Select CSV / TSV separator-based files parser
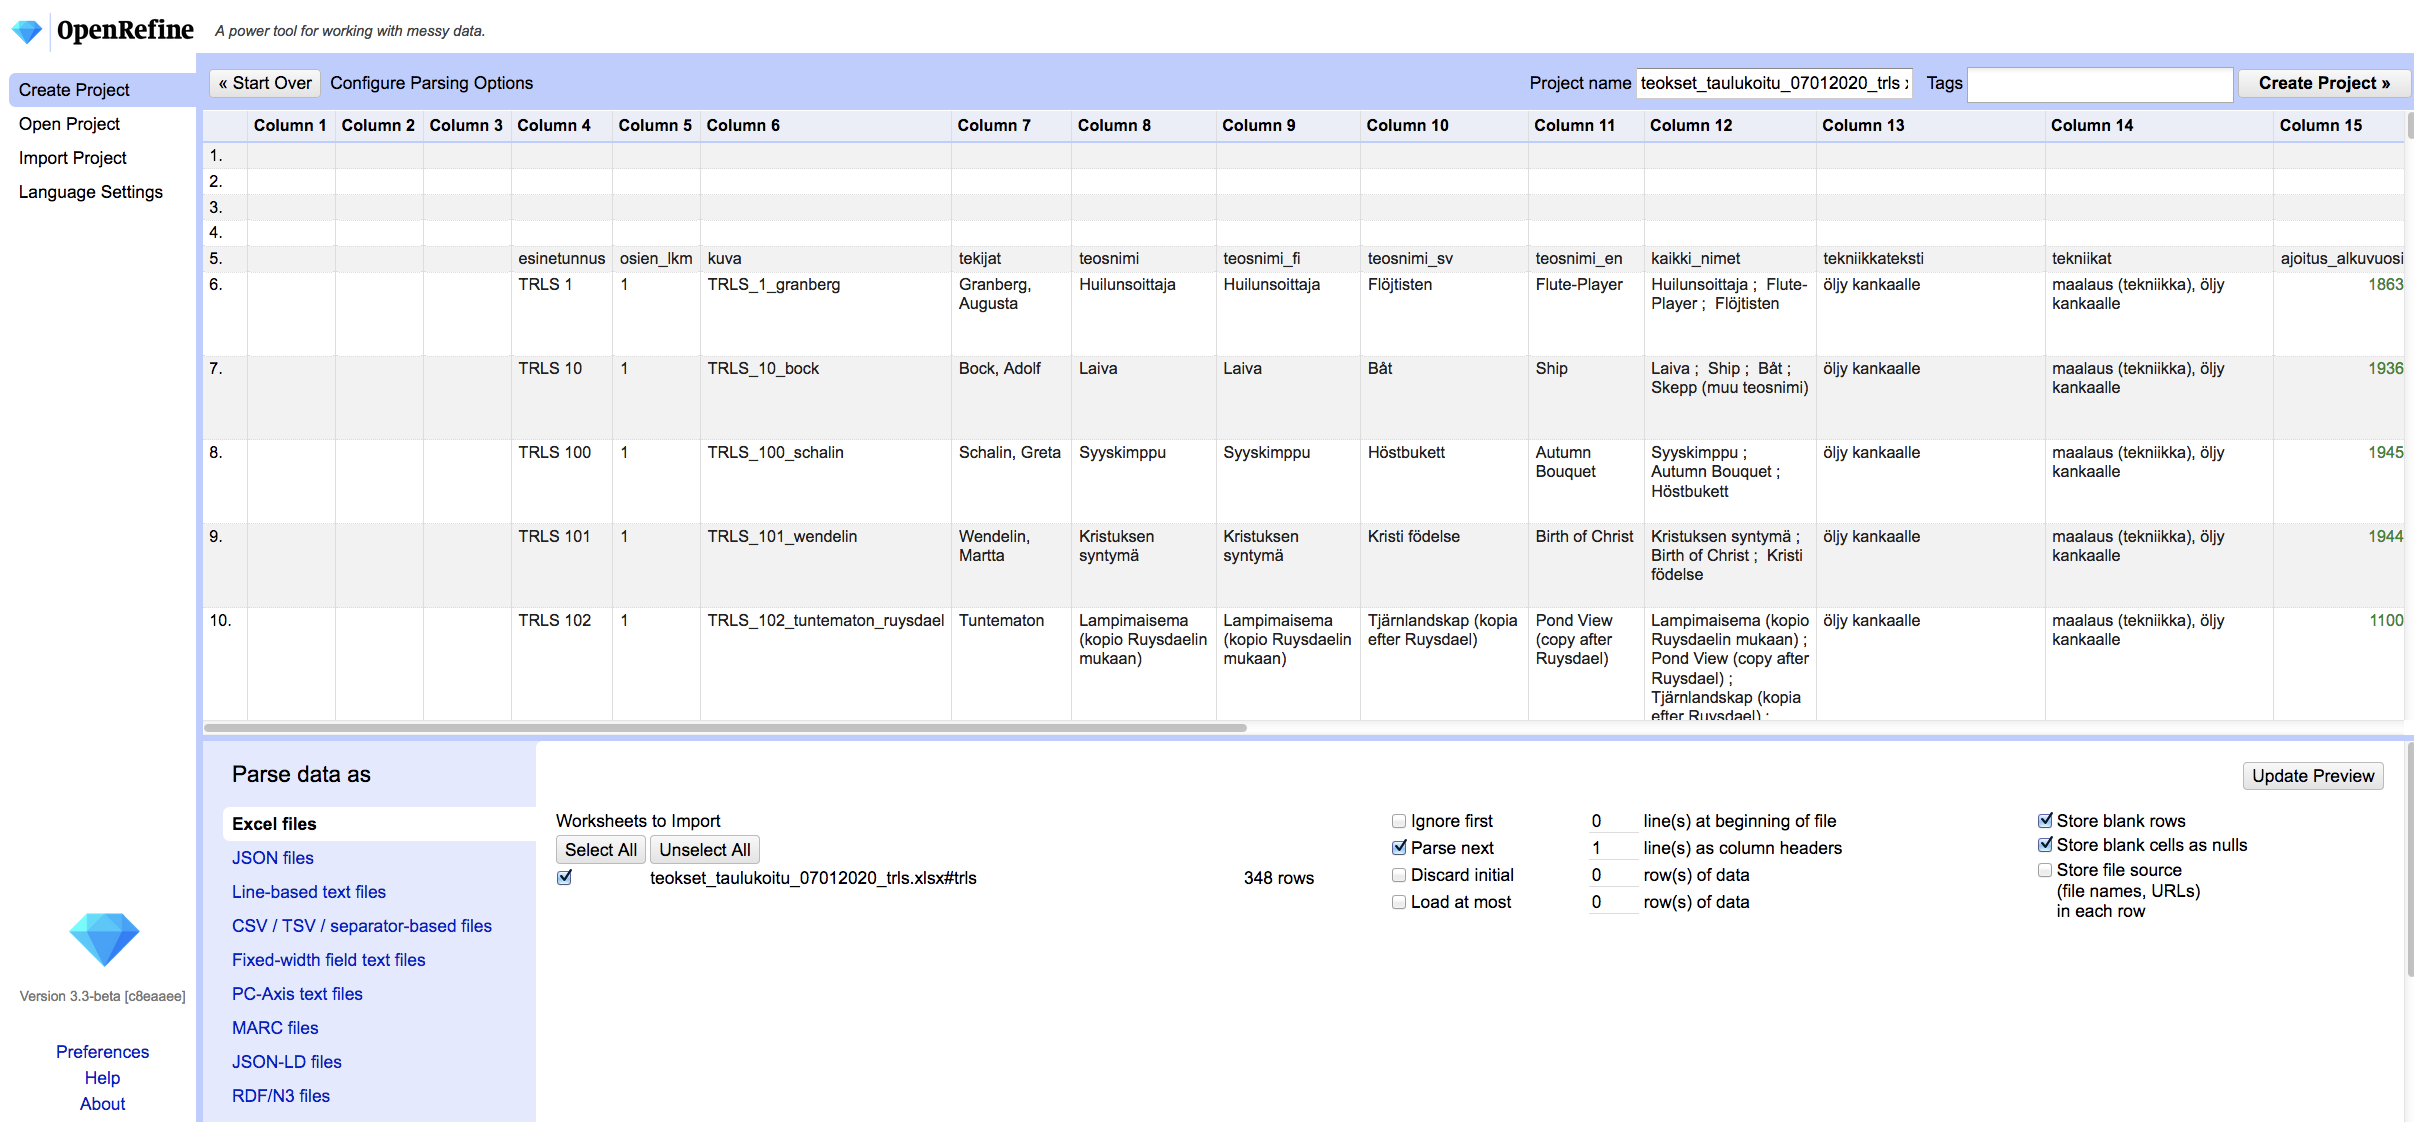Screen dimensions: 2414x1122 pos(361,926)
